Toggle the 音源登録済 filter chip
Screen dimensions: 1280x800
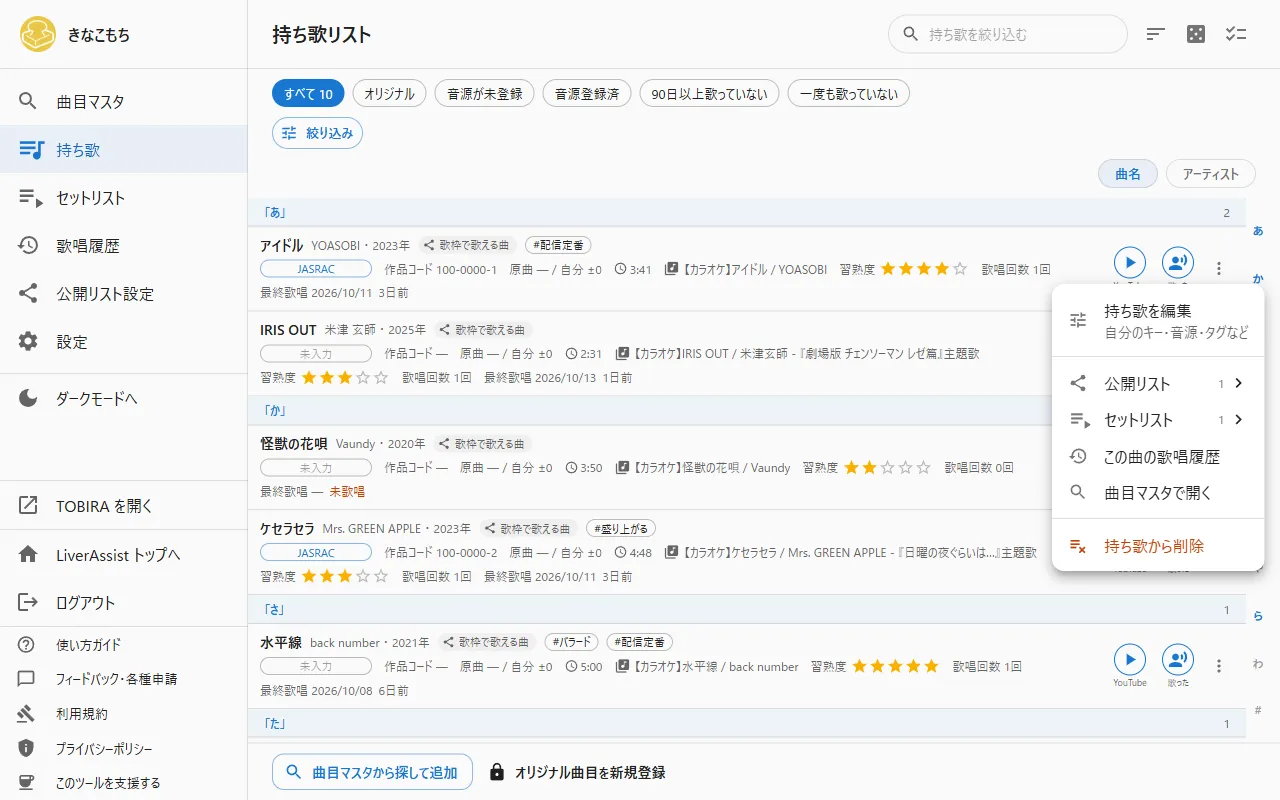pyautogui.click(x=587, y=94)
